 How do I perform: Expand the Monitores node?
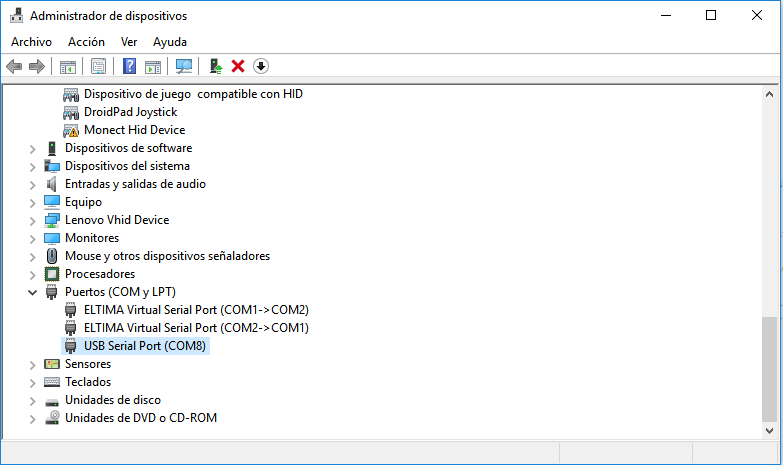click(x=32, y=239)
